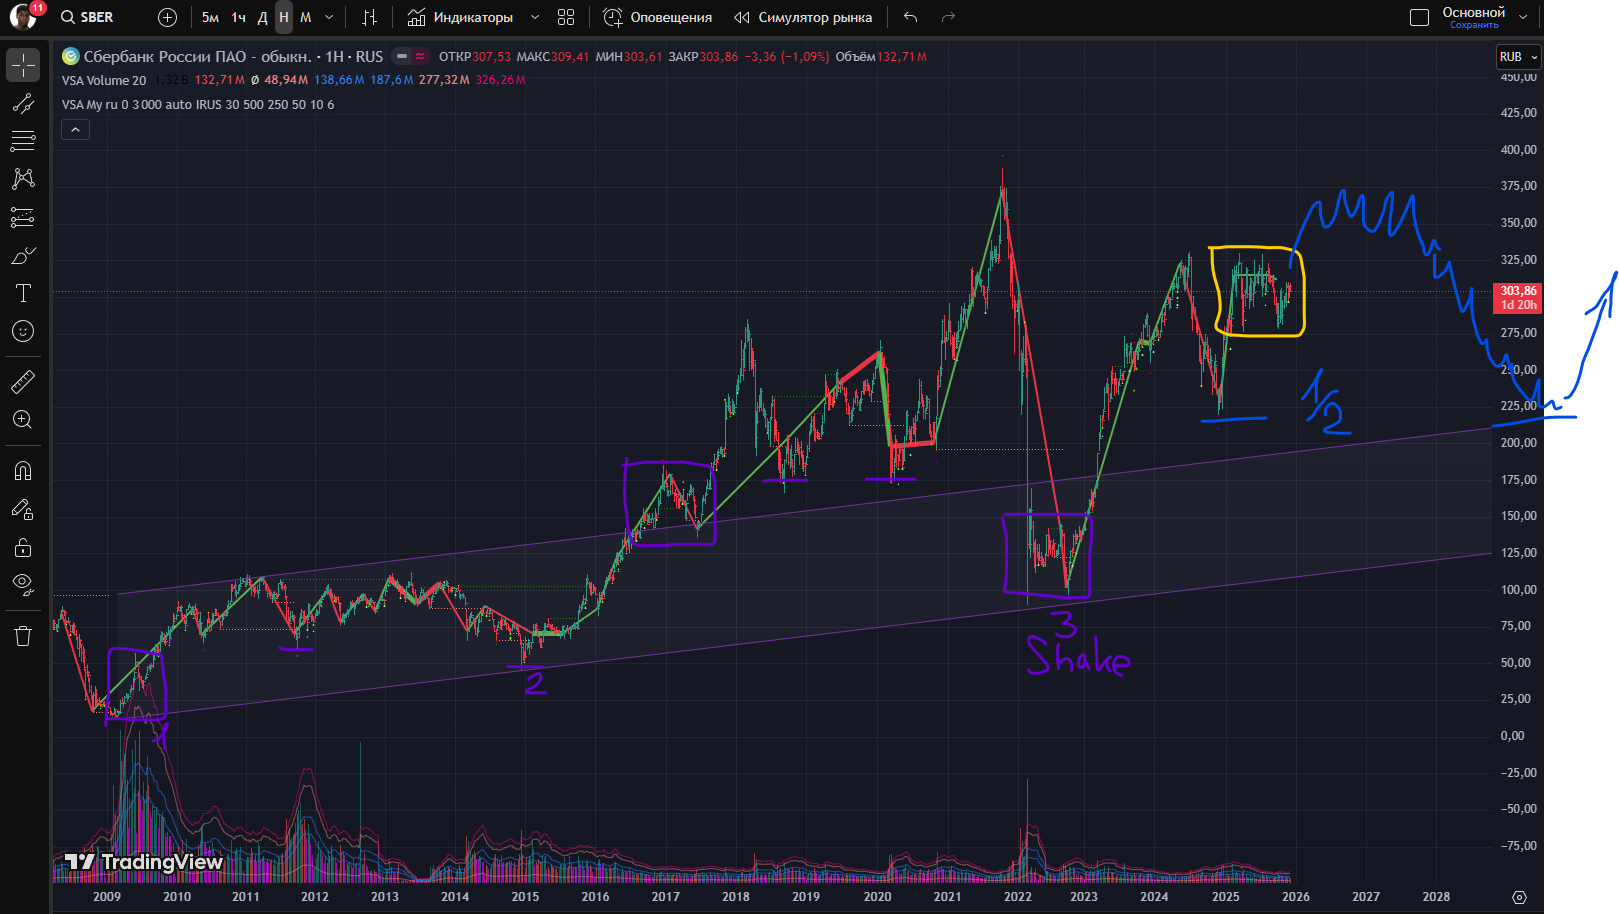The height and width of the screenshot is (914, 1619).
Task: Switch to the Д daily timeframe
Action: [x=262, y=17]
